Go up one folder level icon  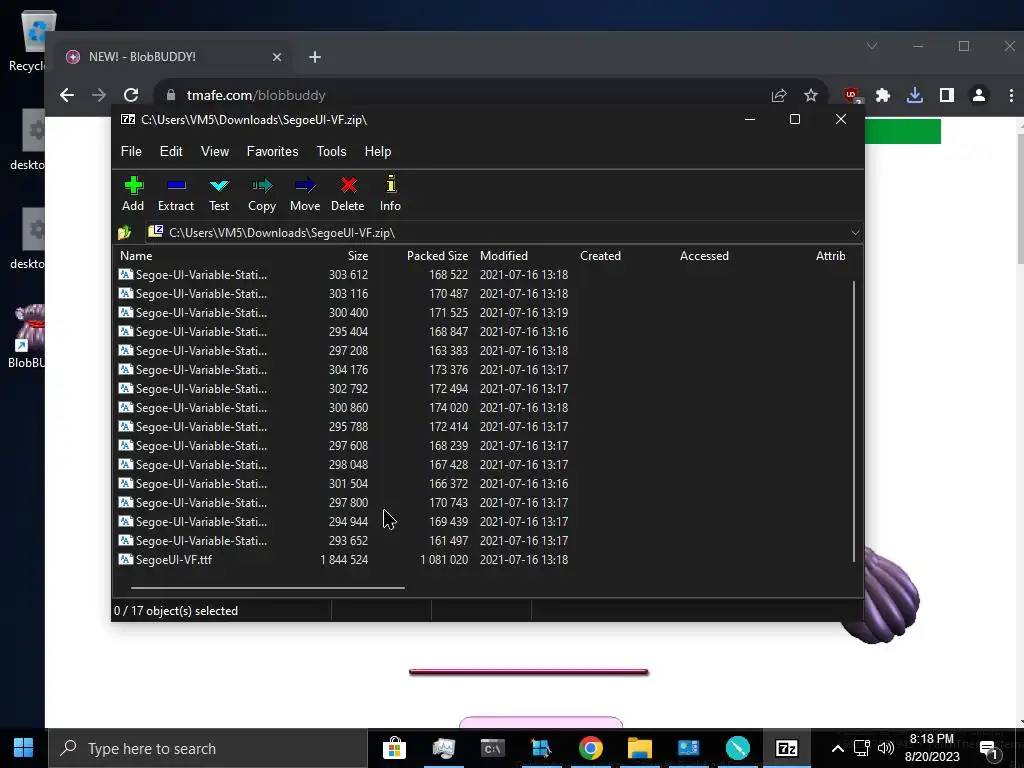click(125, 232)
